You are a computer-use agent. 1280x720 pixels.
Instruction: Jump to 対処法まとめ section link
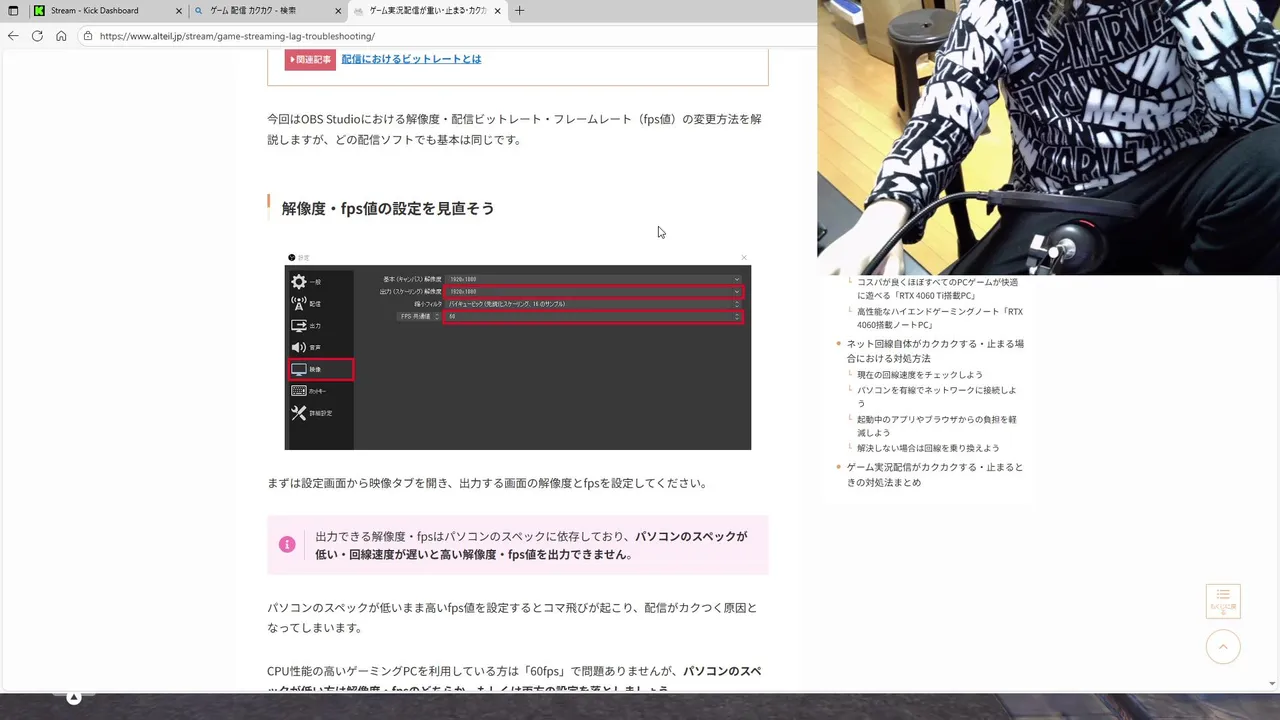point(935,475)
